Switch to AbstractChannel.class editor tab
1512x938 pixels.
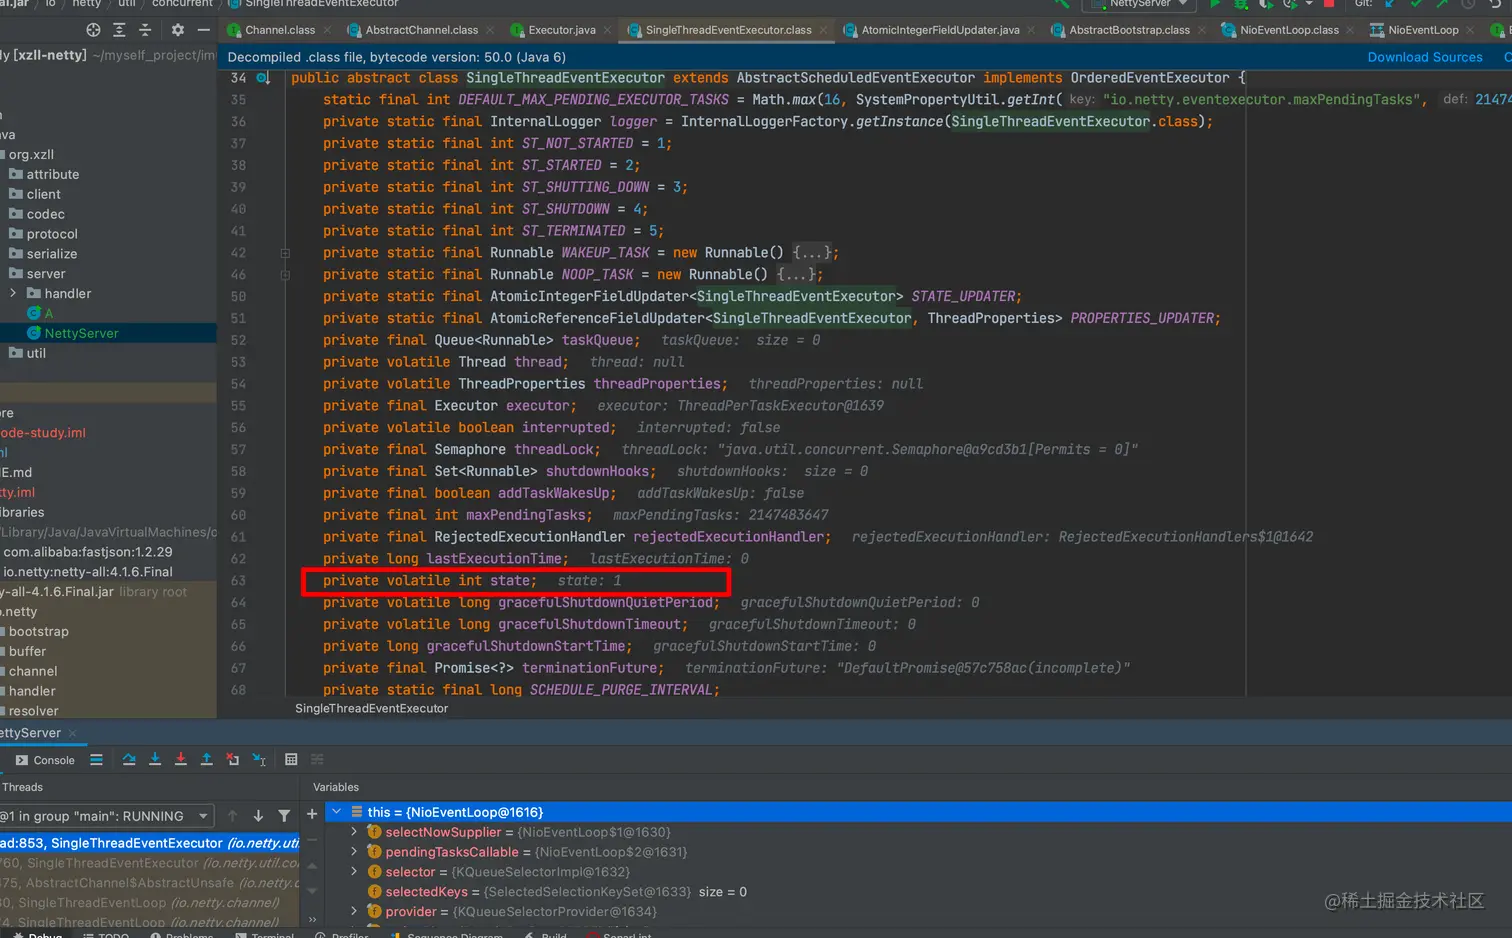[421, 30]
